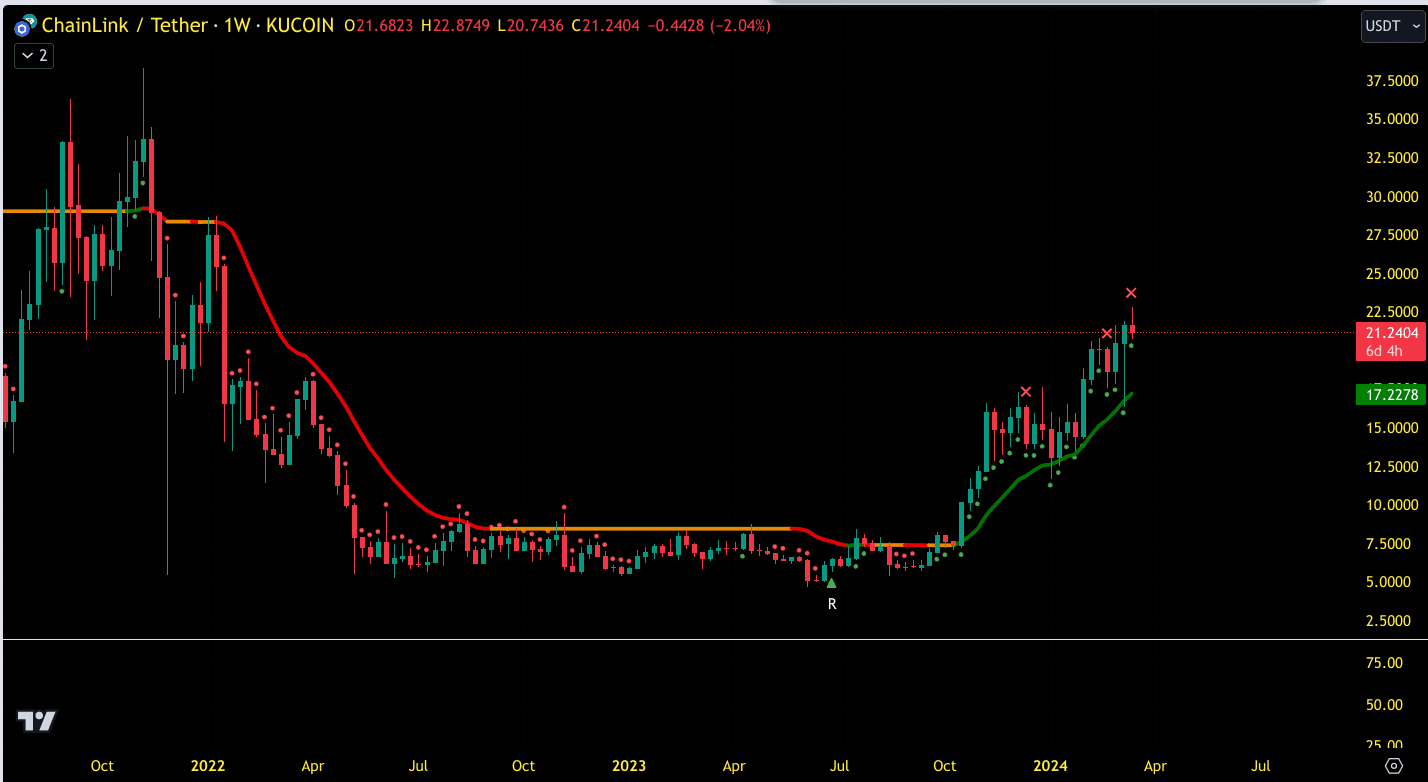Image resolution: width=1428 pixels, height=782 pixels.
Task: Click the TradingView logo
Action: [x=37, y=720]
